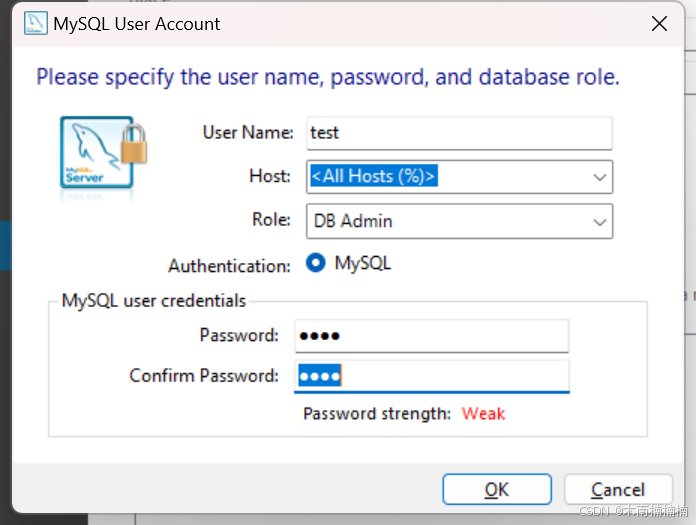Screen dimensions: 696x525
Task: Click into the Password field
Action: (431, 336)
